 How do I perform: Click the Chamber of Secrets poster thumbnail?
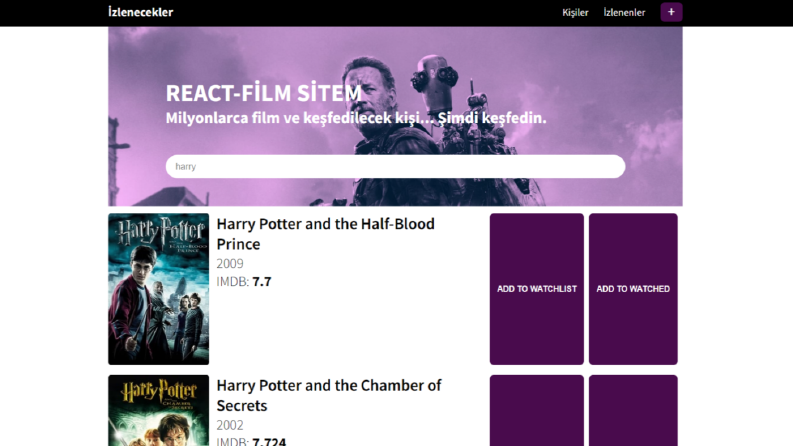[x=158, y=410]
